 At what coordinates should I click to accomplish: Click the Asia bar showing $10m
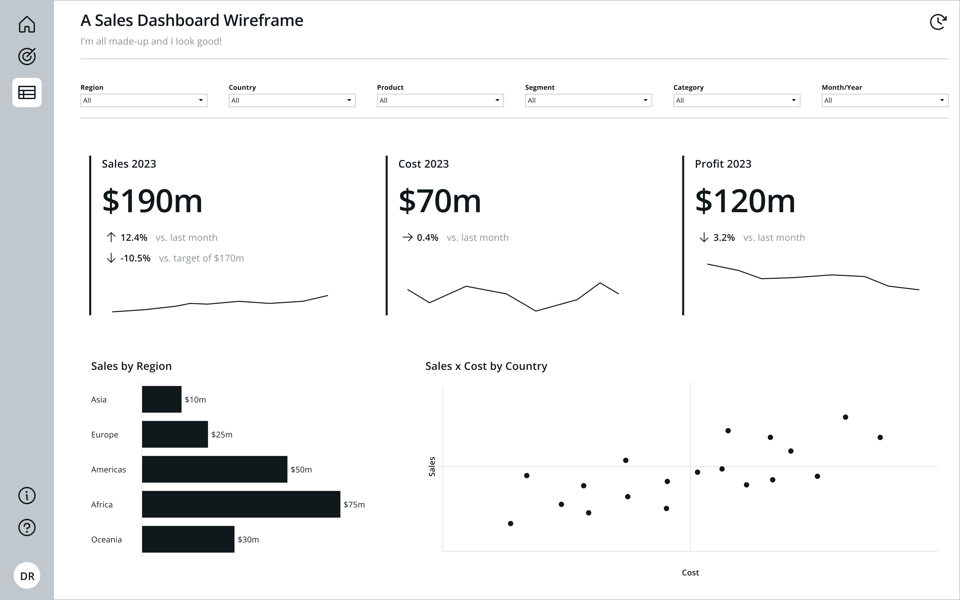click(x=161, y=399)
